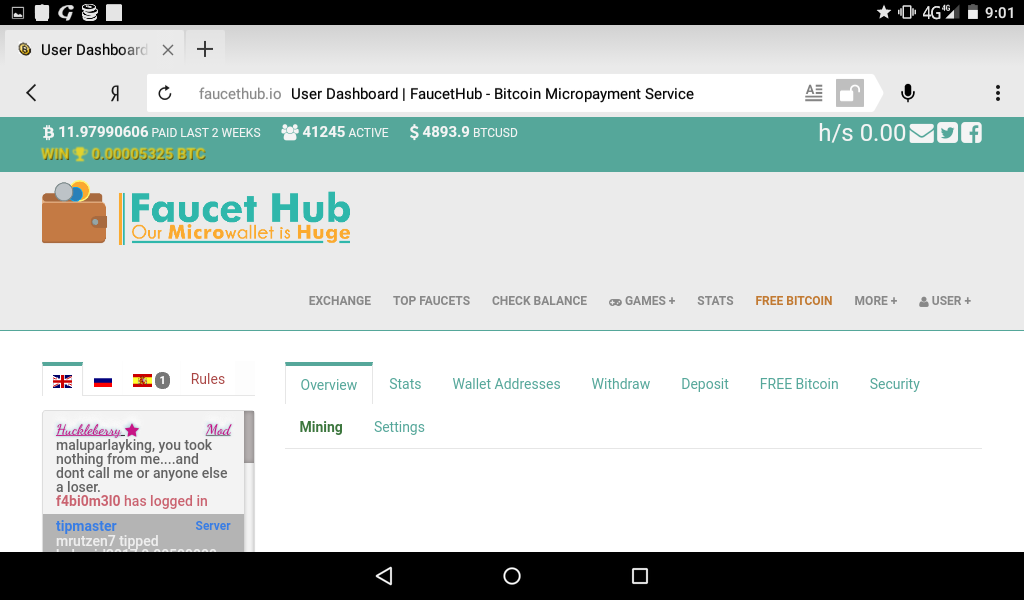Viewport: 1024px width, 600px height.
Task: Select the Spanish flag chat tab
Action: (142, 380)
